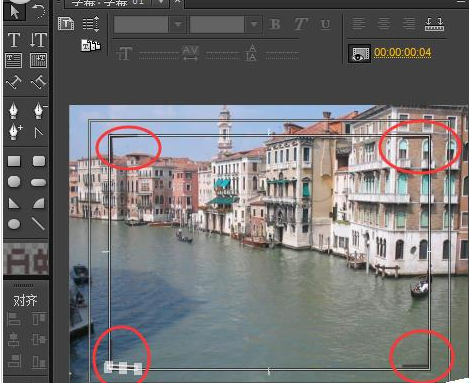Click the Font Size icon
The image size is (469, 383).
124,54
